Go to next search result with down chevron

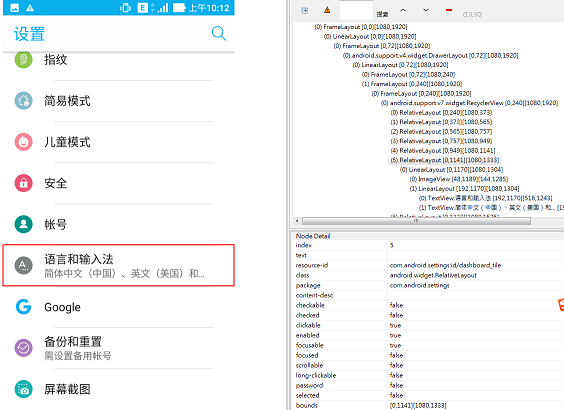tap(426, 10)
